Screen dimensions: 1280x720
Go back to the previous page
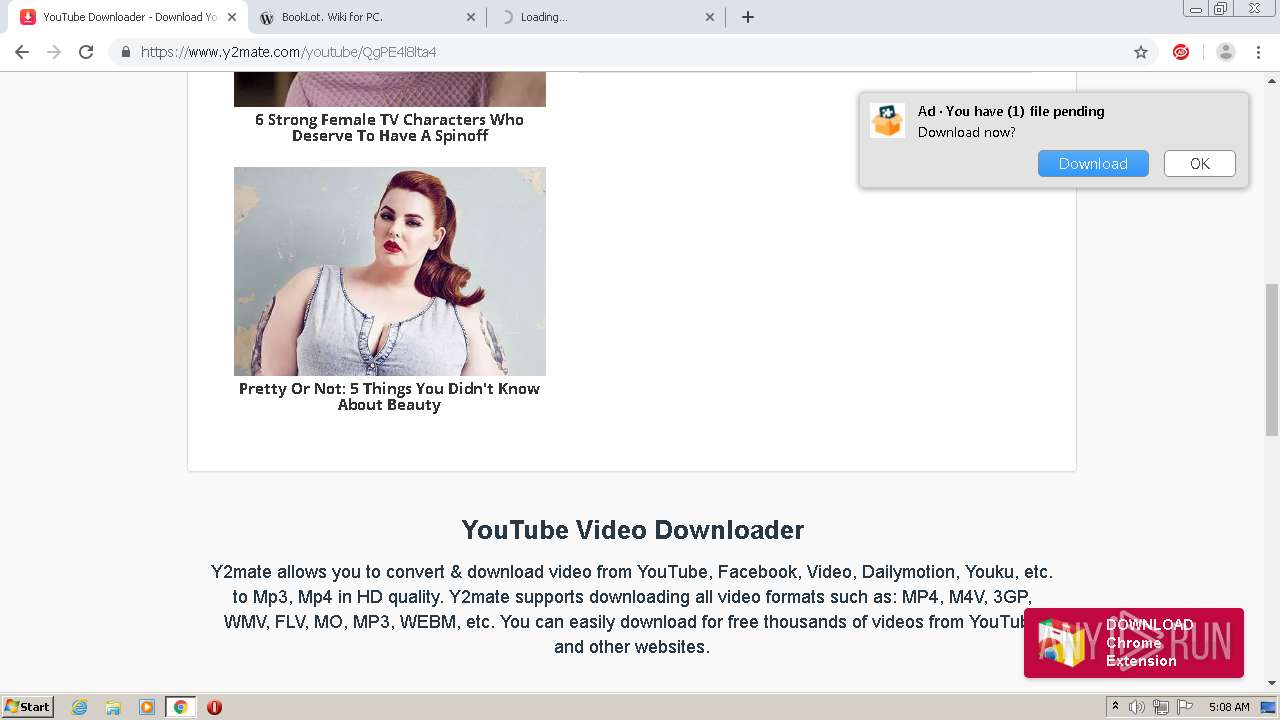[x=22, y=52]
